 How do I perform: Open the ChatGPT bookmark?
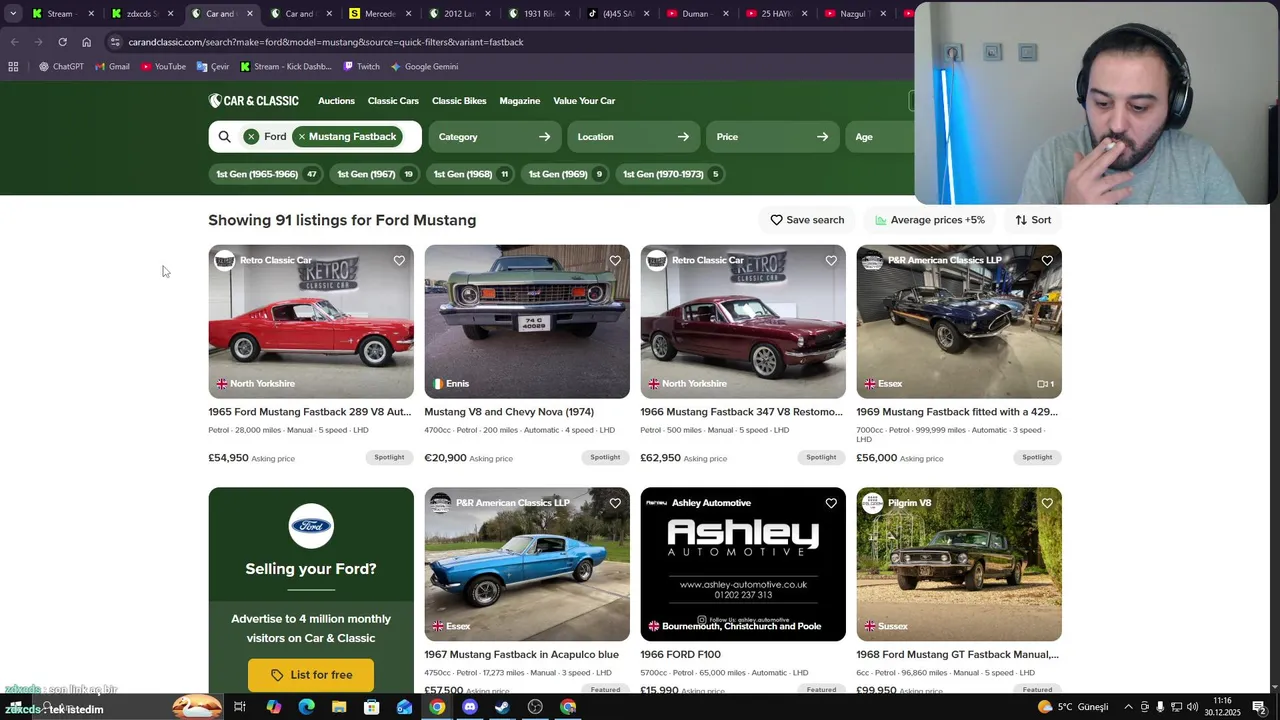pyautogui.click(x=60, y=67)
